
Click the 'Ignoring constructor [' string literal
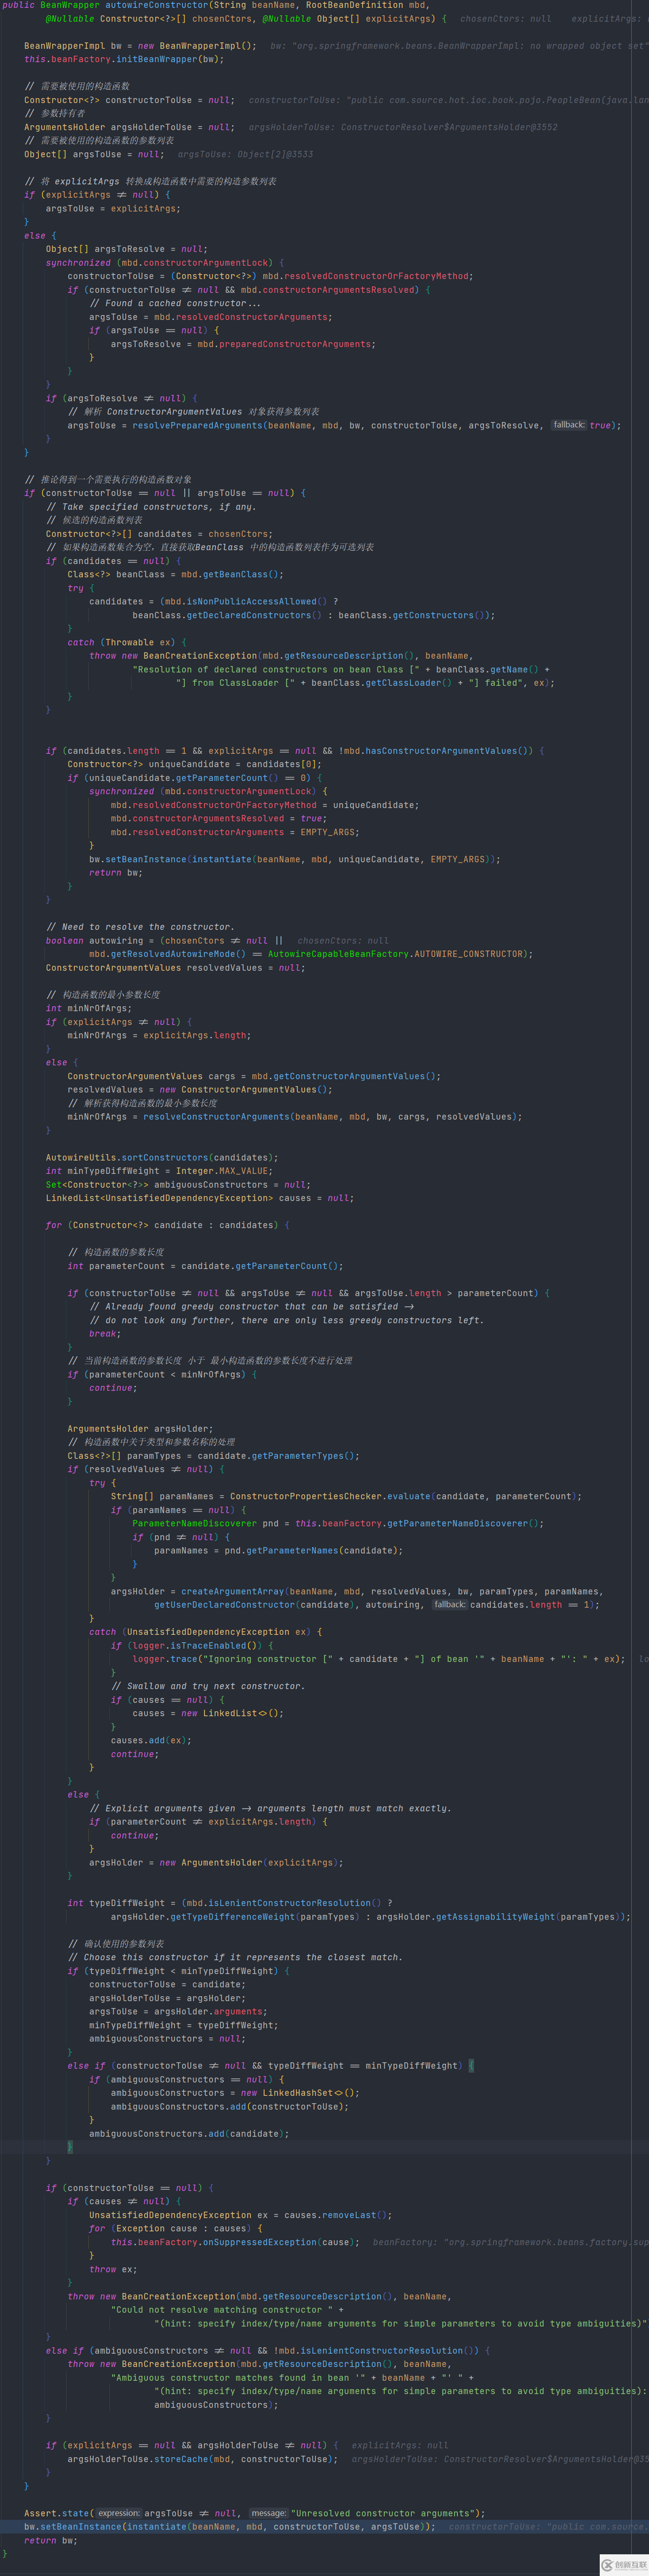click(x=264, y=1658)
